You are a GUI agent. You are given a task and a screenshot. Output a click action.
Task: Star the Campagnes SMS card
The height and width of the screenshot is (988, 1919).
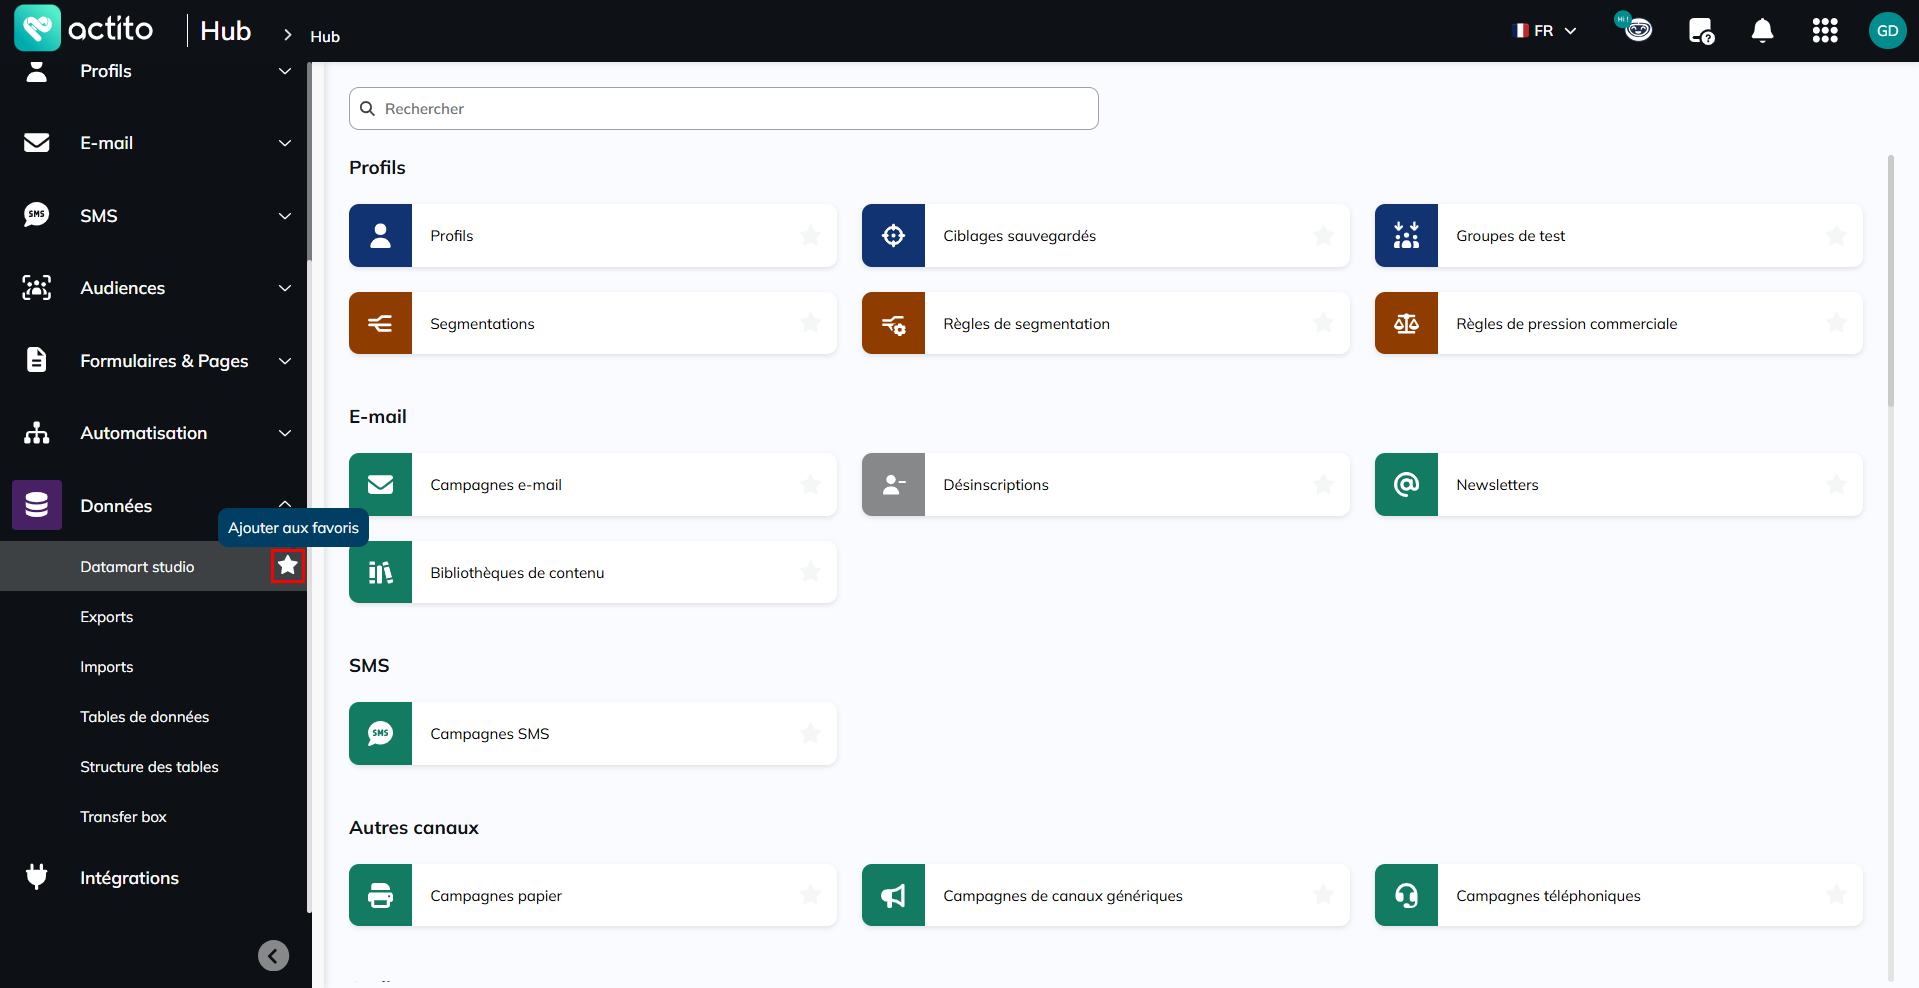point(810,734)
